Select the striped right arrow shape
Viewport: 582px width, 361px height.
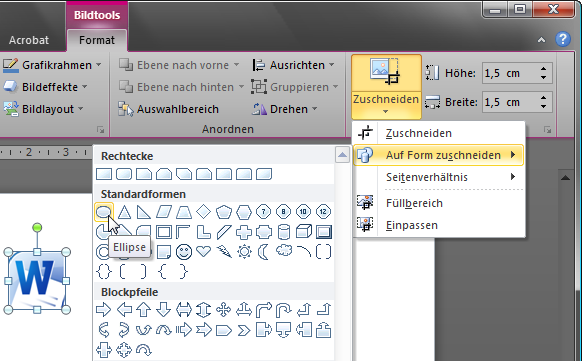point(184,330)
